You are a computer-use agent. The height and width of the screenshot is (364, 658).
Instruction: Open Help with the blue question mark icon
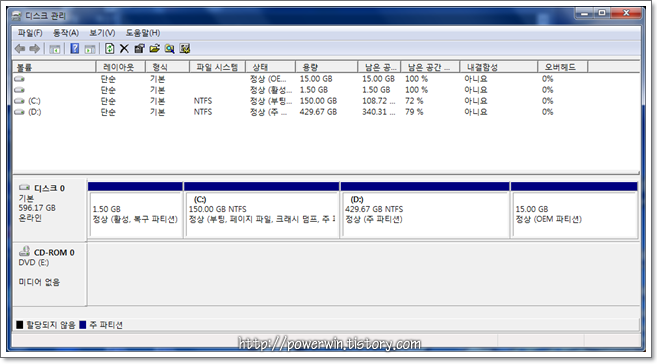tap(75, 49)
